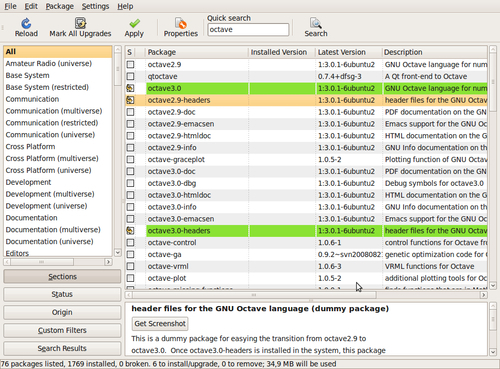Select the octave3.0 package name

pyautogui.click(x=164, y=88)
